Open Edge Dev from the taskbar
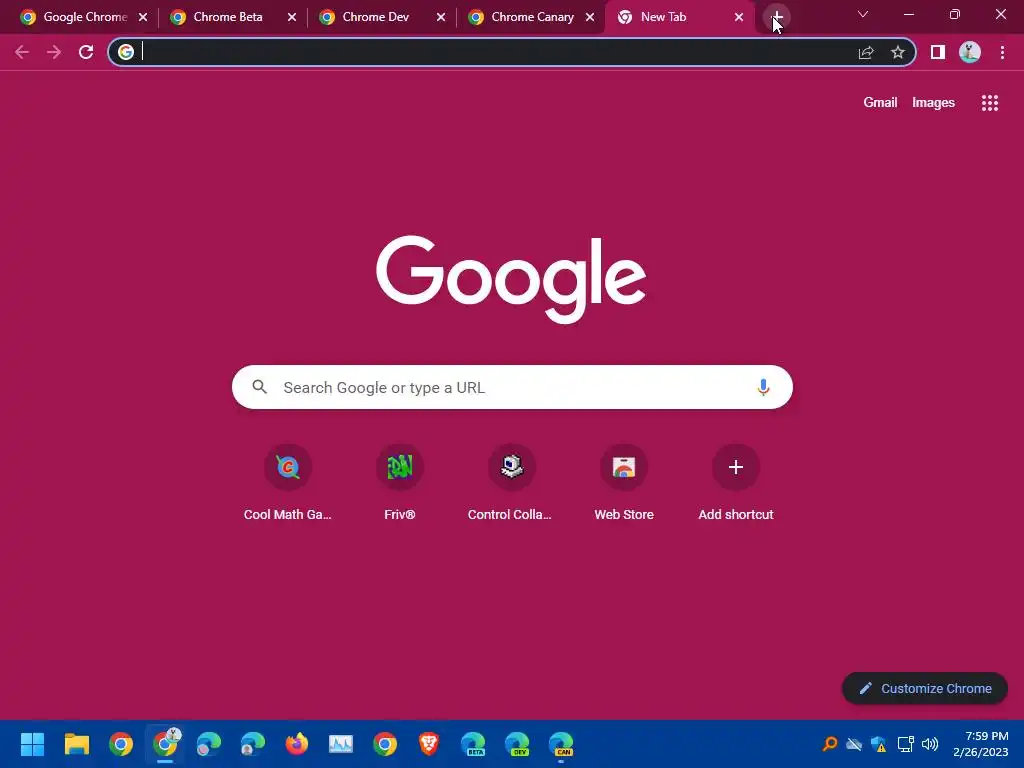The height and width of the screenshot is (768, 1024). click(517, 744)
